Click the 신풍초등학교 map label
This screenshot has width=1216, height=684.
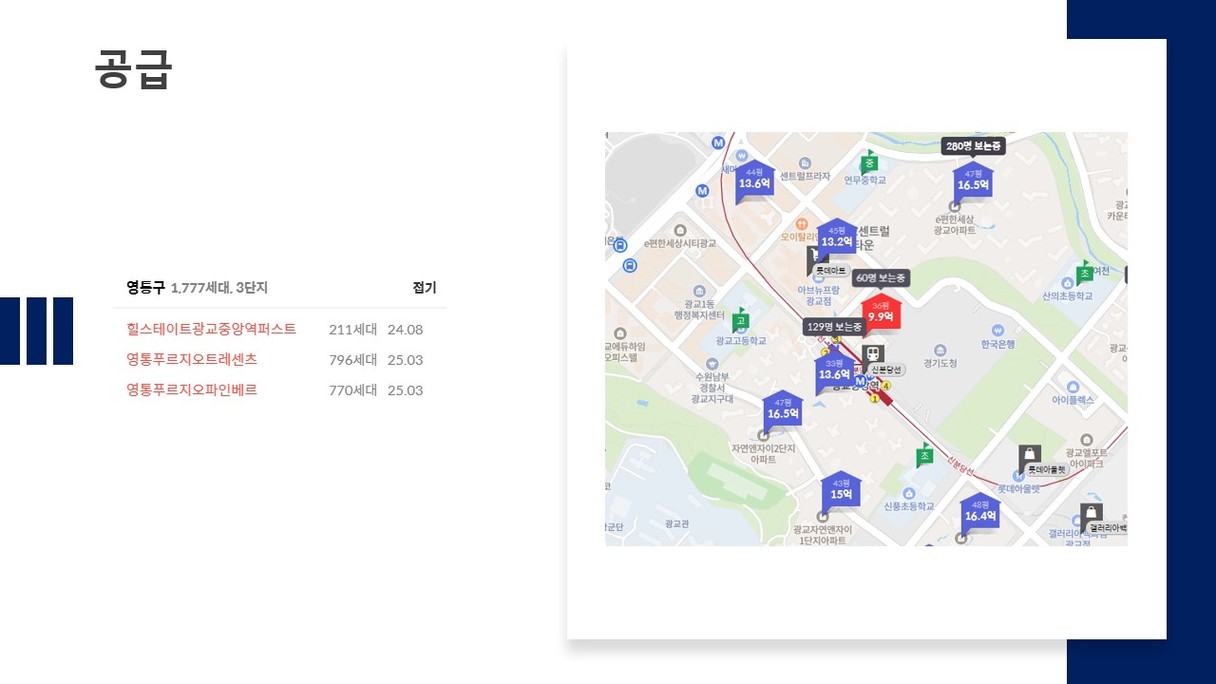pos(908,507)
